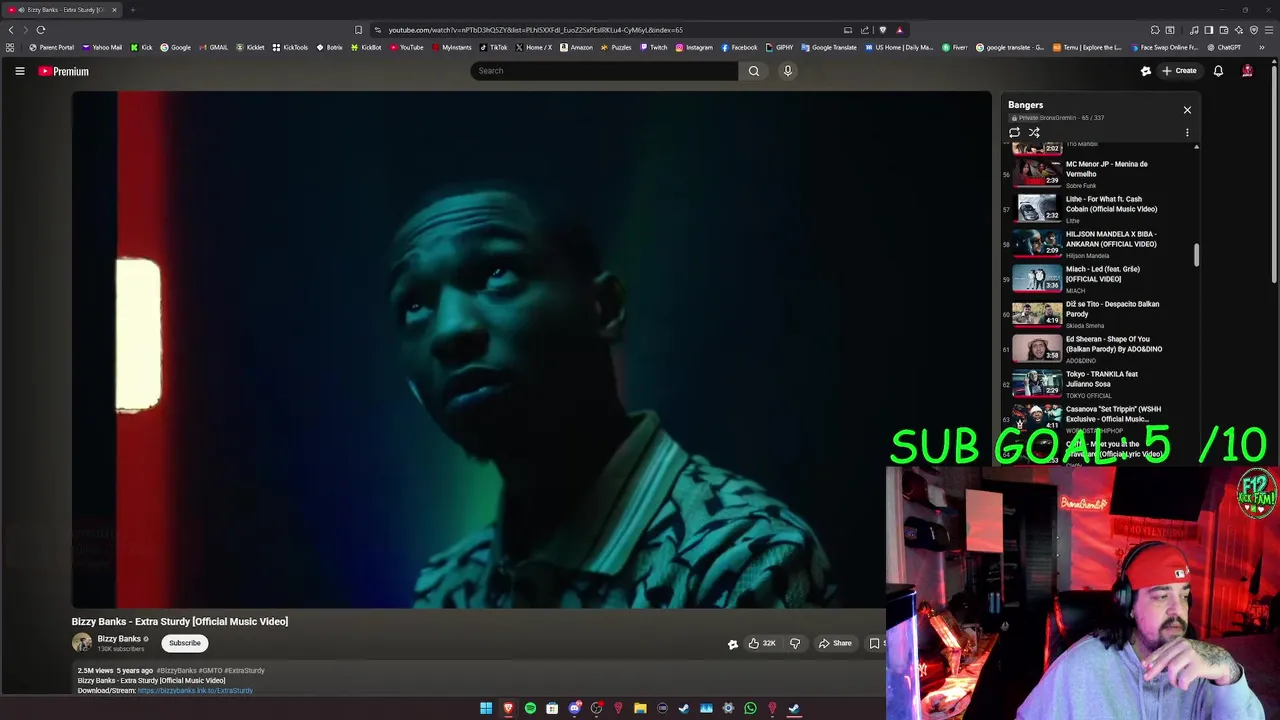Open Windows Start menu
The height and width of the screenshot is (720, 1280).
coord(486,708)
